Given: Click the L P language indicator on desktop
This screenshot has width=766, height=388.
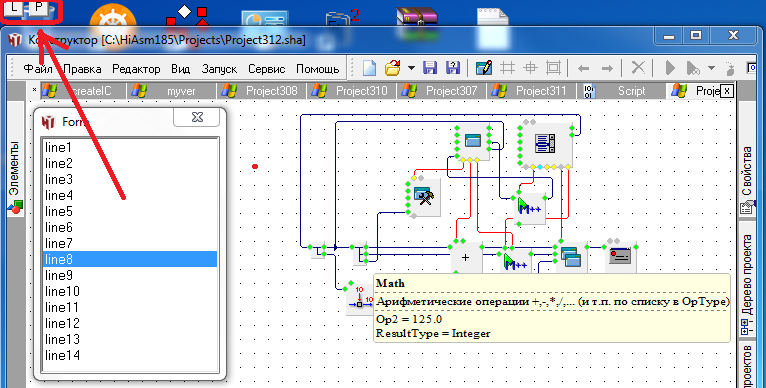Looking at the screenshot, I should [31, 11].
